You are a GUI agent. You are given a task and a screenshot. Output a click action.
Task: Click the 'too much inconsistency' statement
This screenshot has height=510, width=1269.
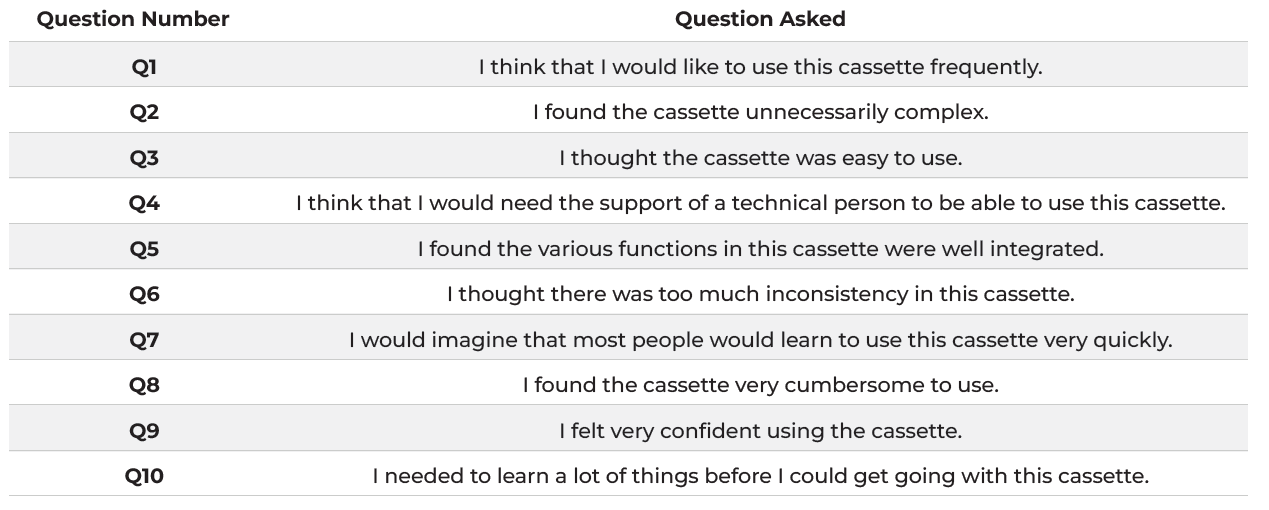760,294
